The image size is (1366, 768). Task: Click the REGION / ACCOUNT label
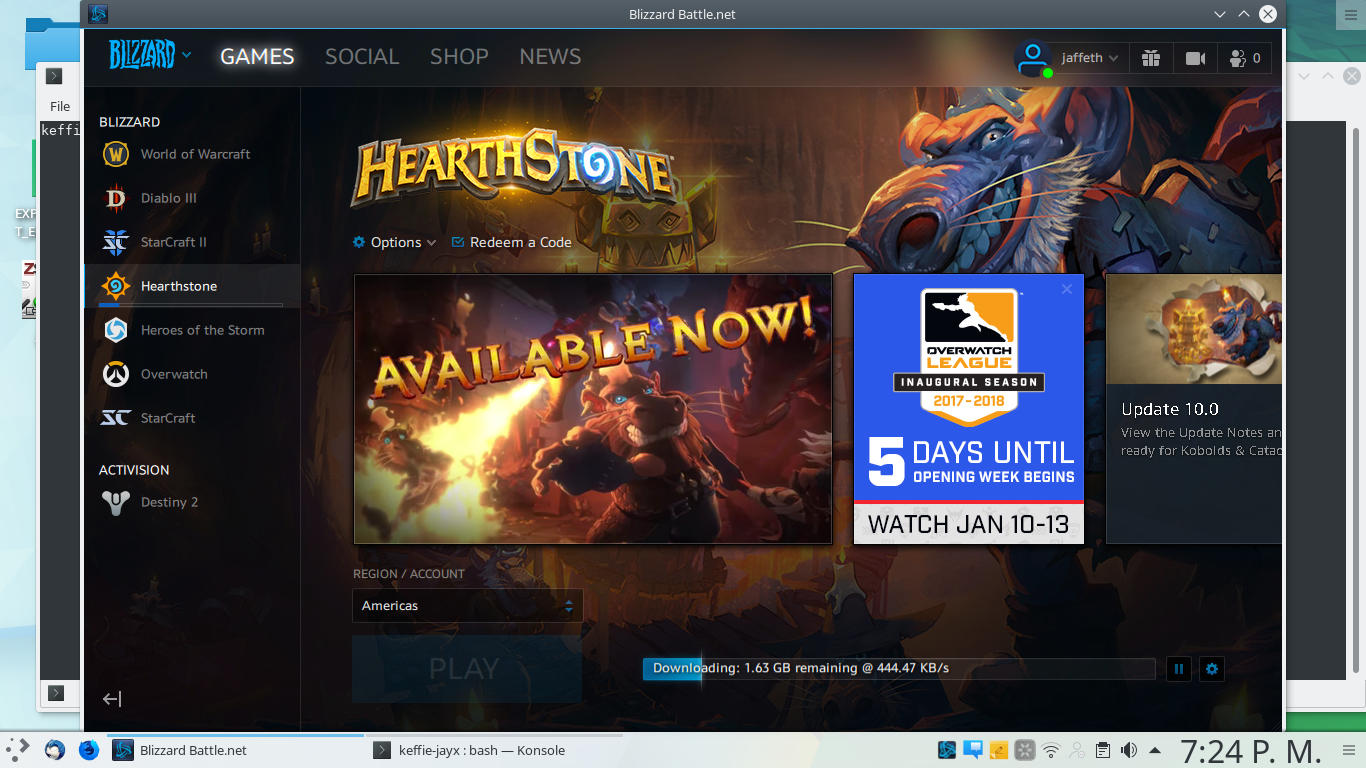[408, 574]
